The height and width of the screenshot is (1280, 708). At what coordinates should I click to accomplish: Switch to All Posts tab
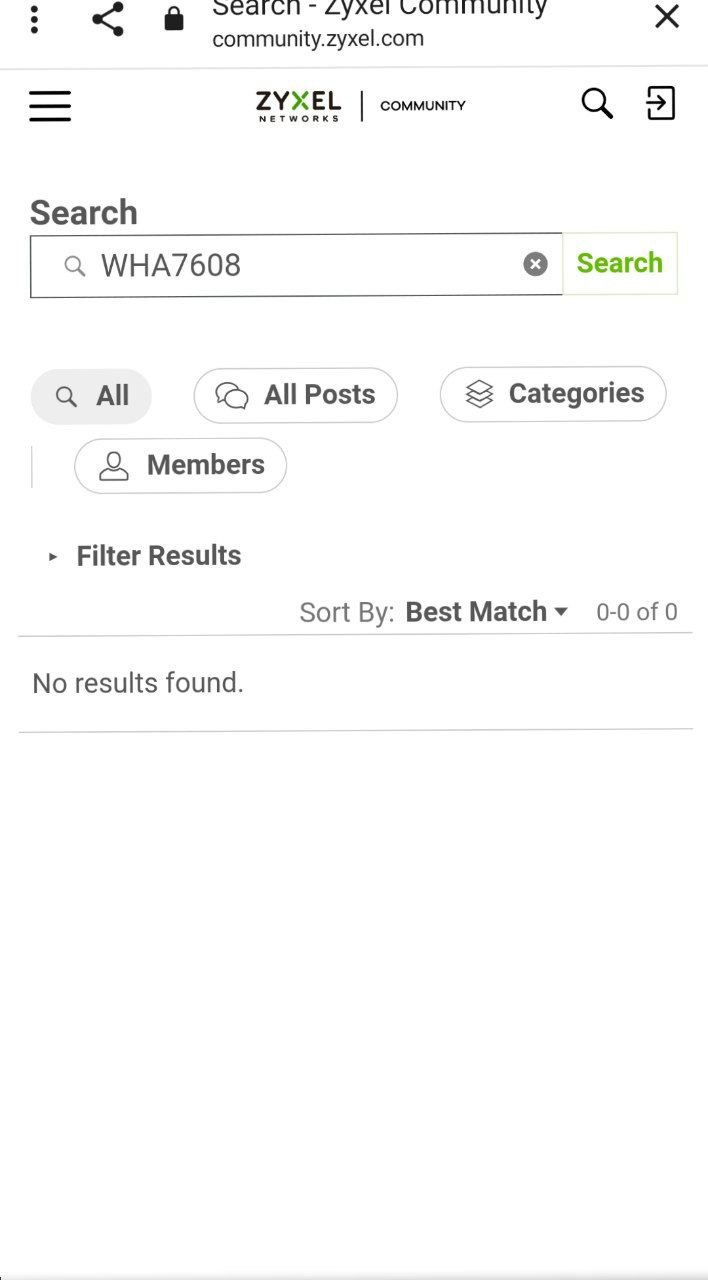(295, 395)
